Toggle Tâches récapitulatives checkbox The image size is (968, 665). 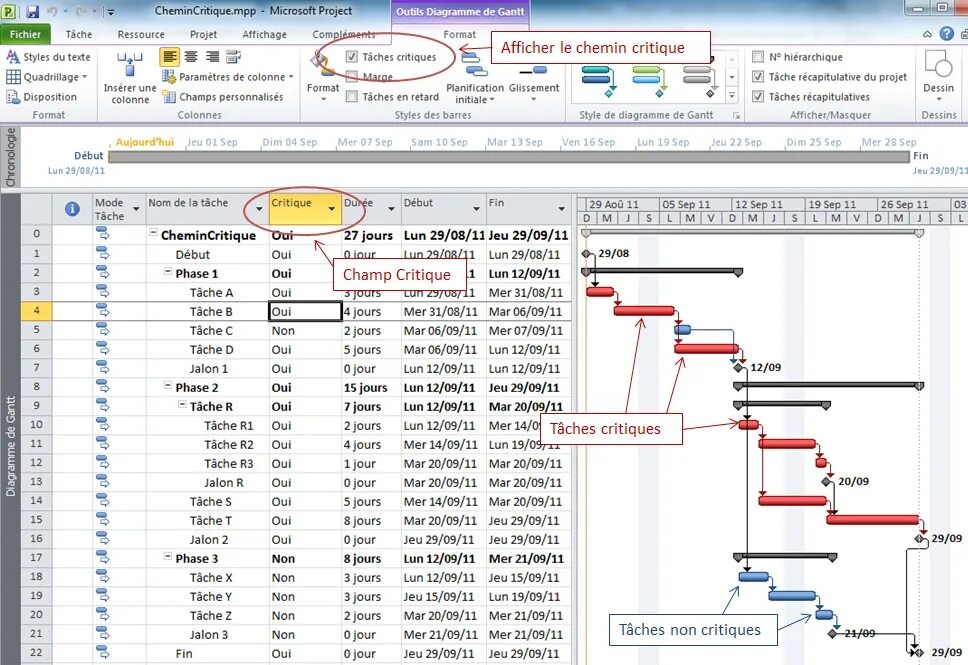coord(758,96)
